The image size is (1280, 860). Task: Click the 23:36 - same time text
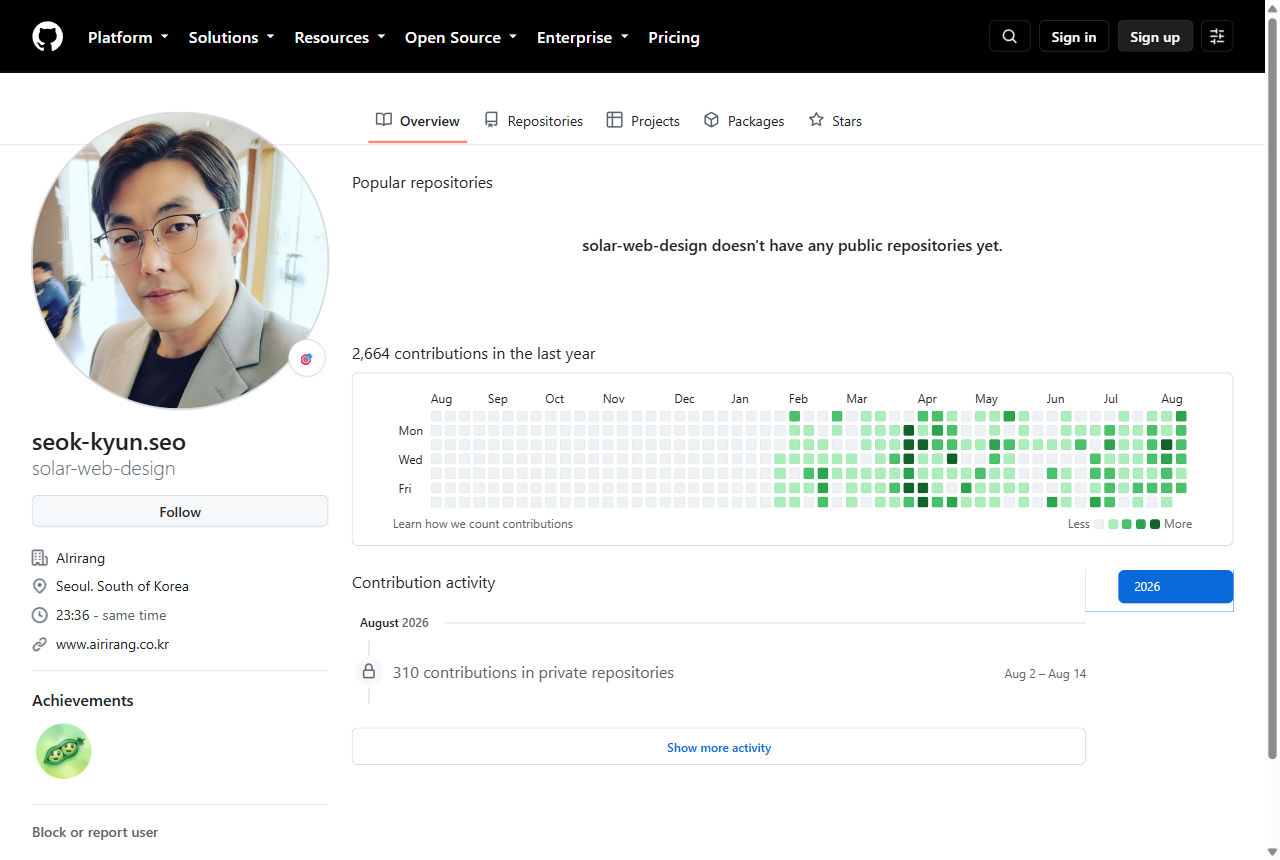tap(111, 615)
